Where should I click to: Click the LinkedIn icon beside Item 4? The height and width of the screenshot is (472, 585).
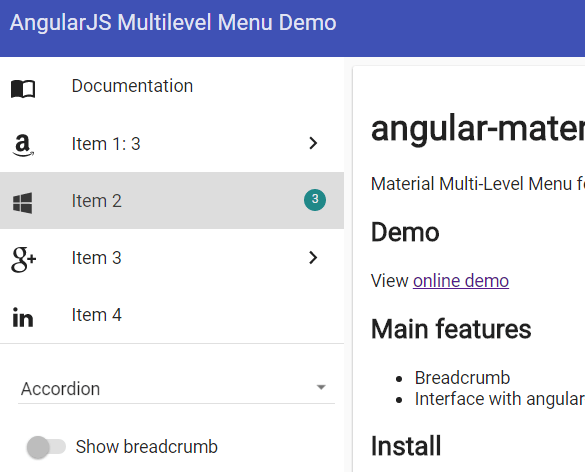coord(23,317)
